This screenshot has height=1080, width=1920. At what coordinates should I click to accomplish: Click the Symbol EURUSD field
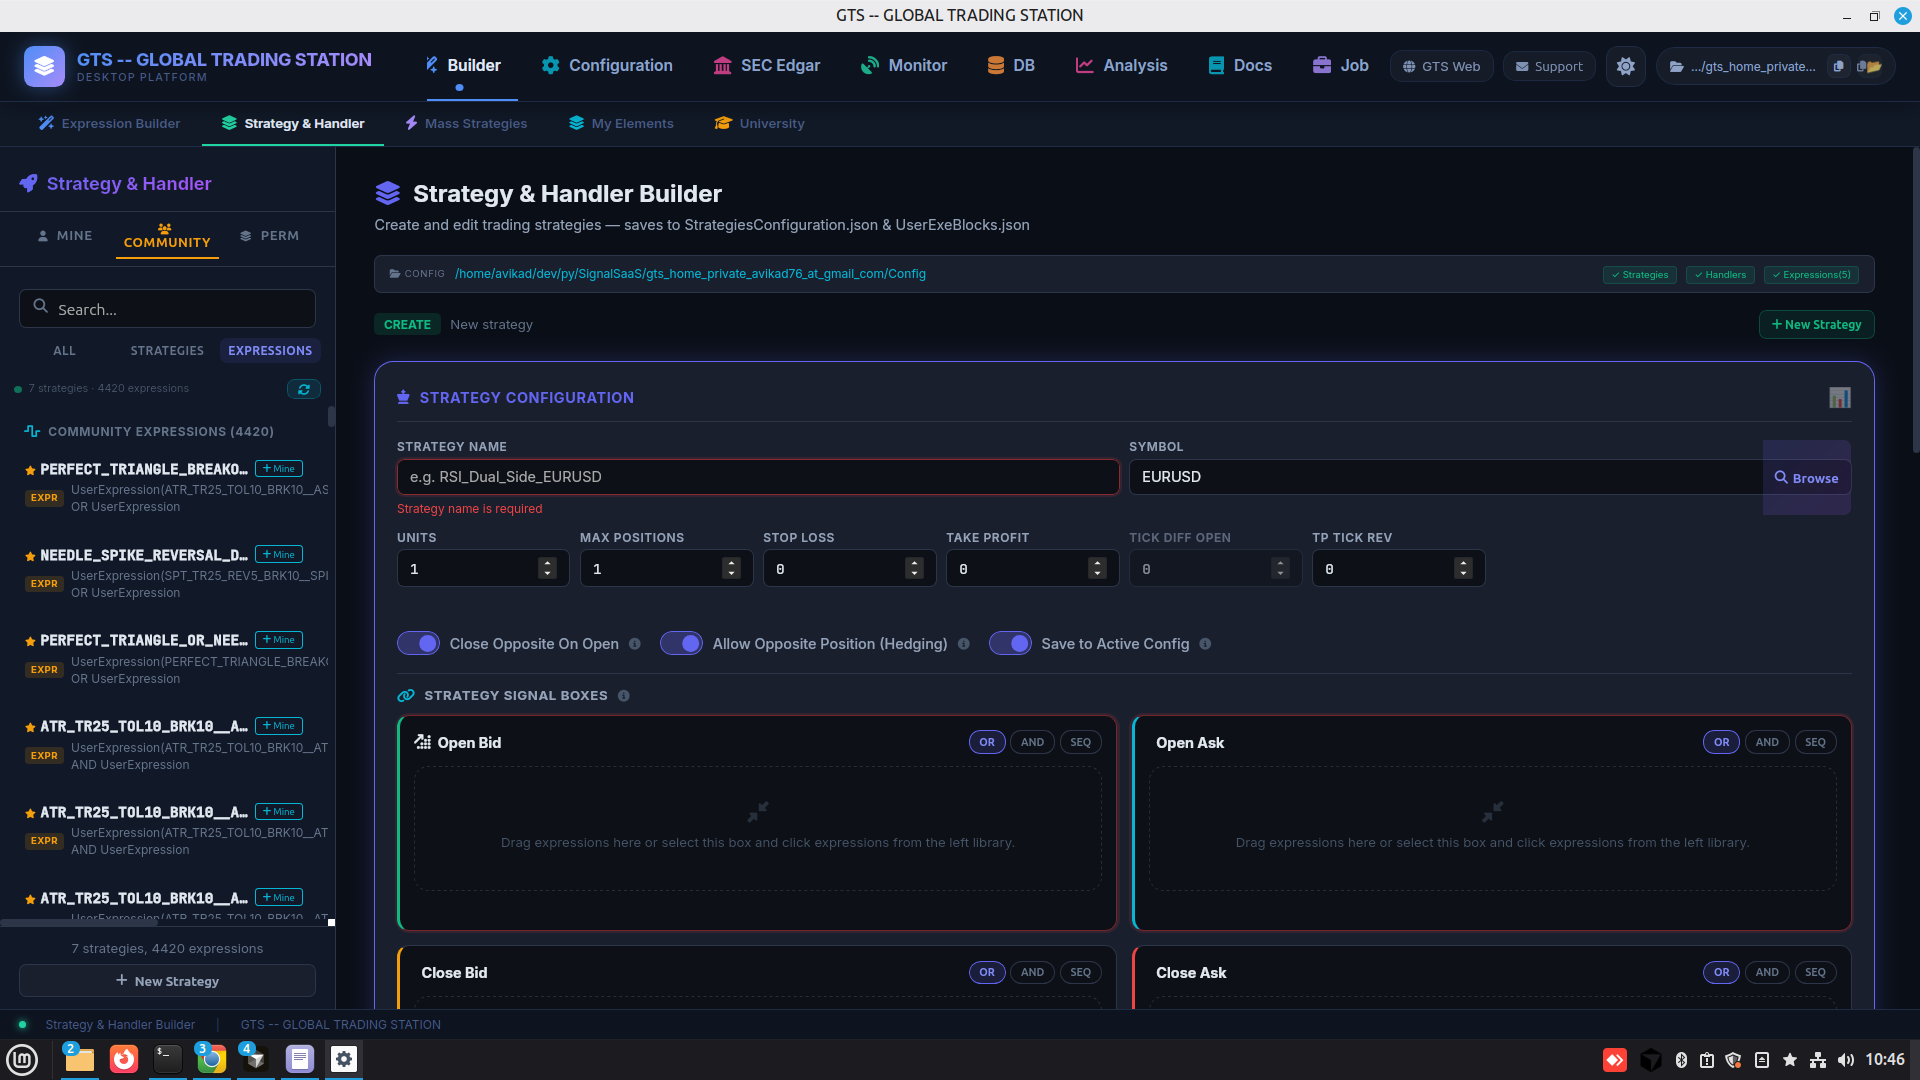(x=1445, y=477)
